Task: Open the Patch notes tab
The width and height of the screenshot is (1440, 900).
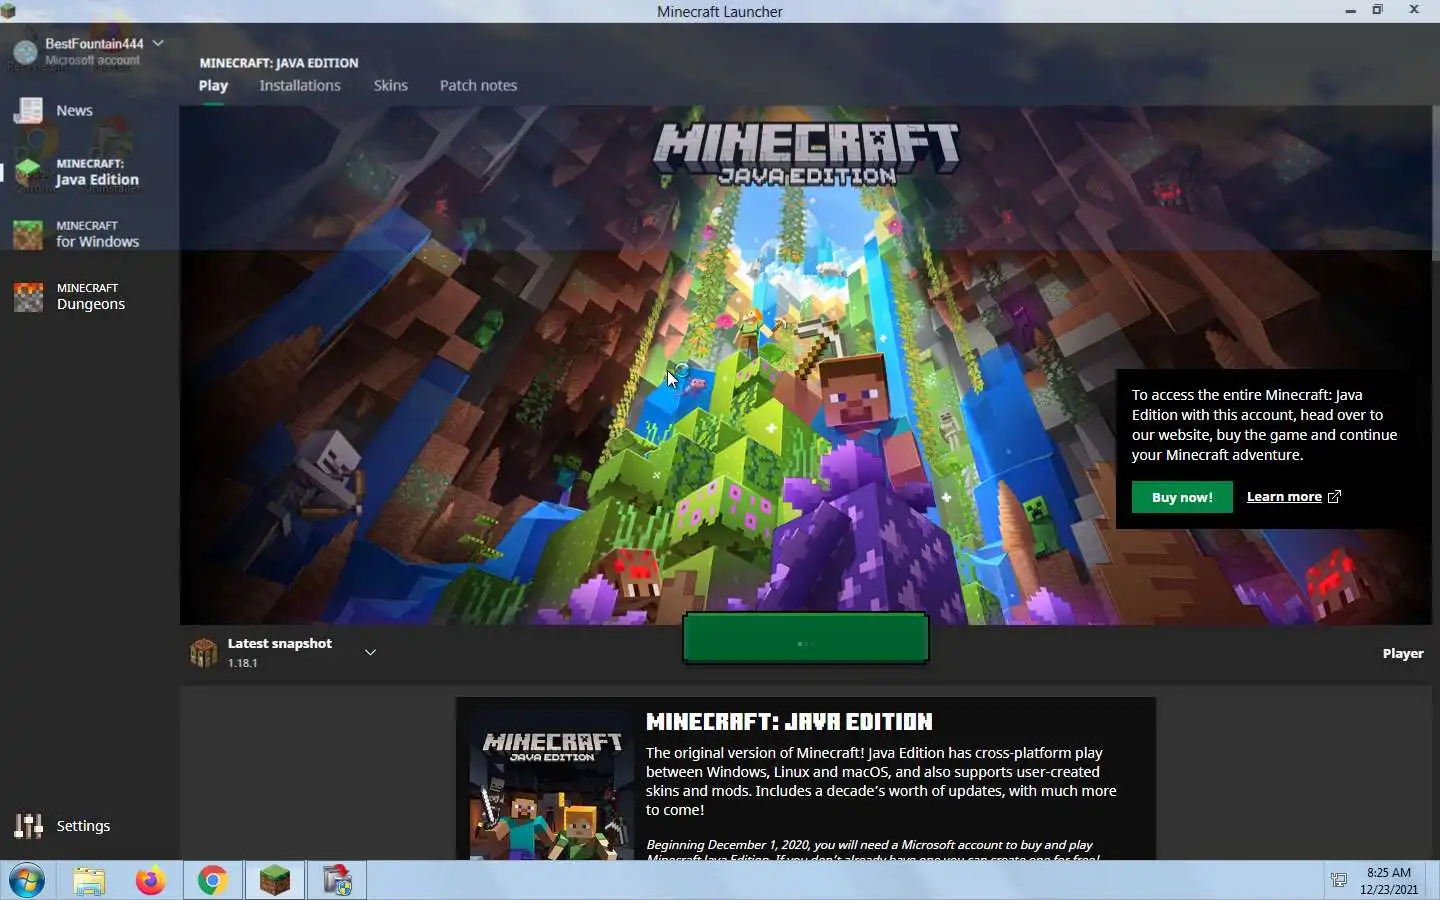Action: tap(478, 86)
